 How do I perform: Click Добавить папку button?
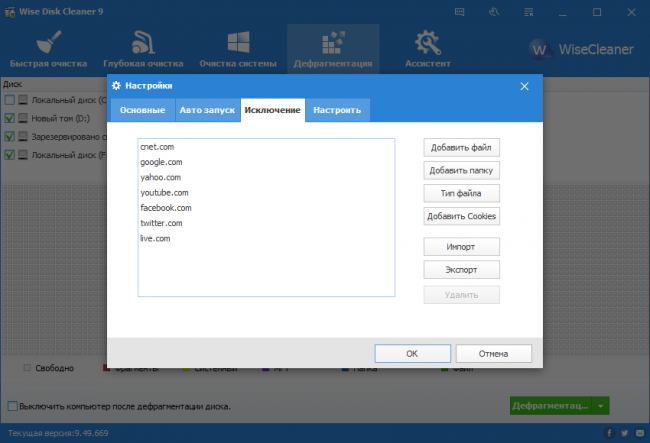[x=461, y=170]
